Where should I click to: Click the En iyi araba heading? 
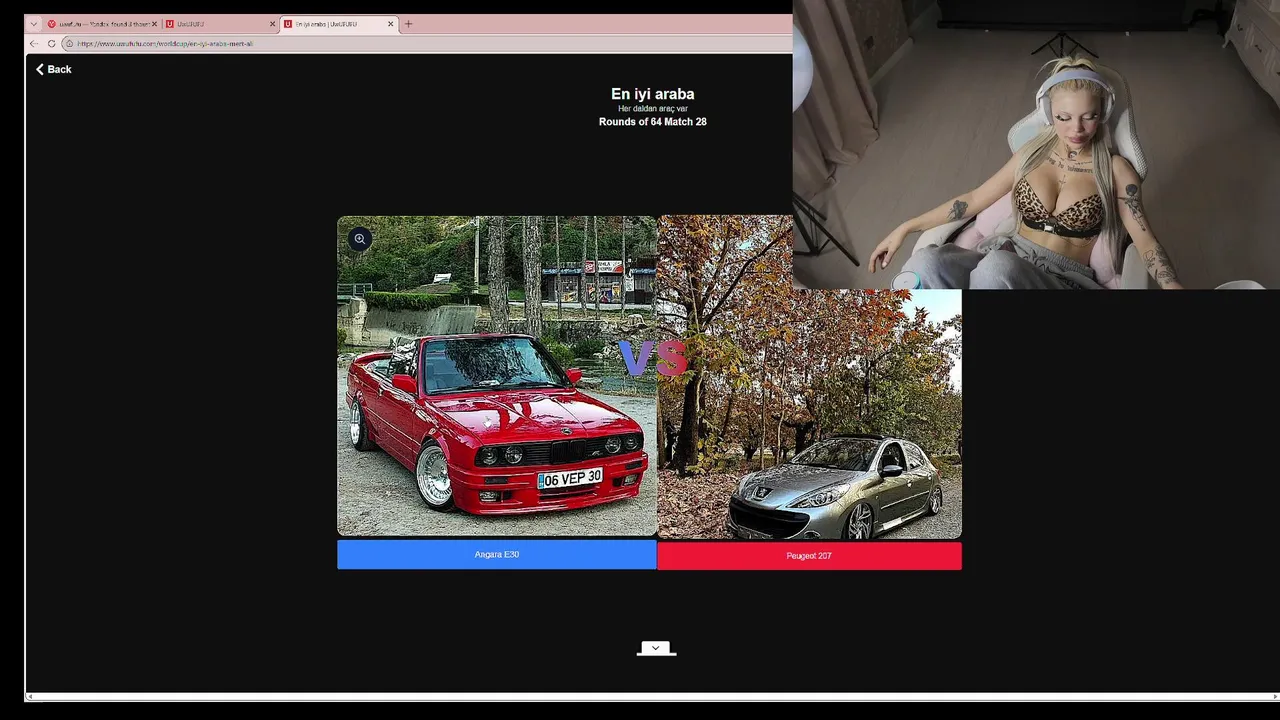[652, 94]
